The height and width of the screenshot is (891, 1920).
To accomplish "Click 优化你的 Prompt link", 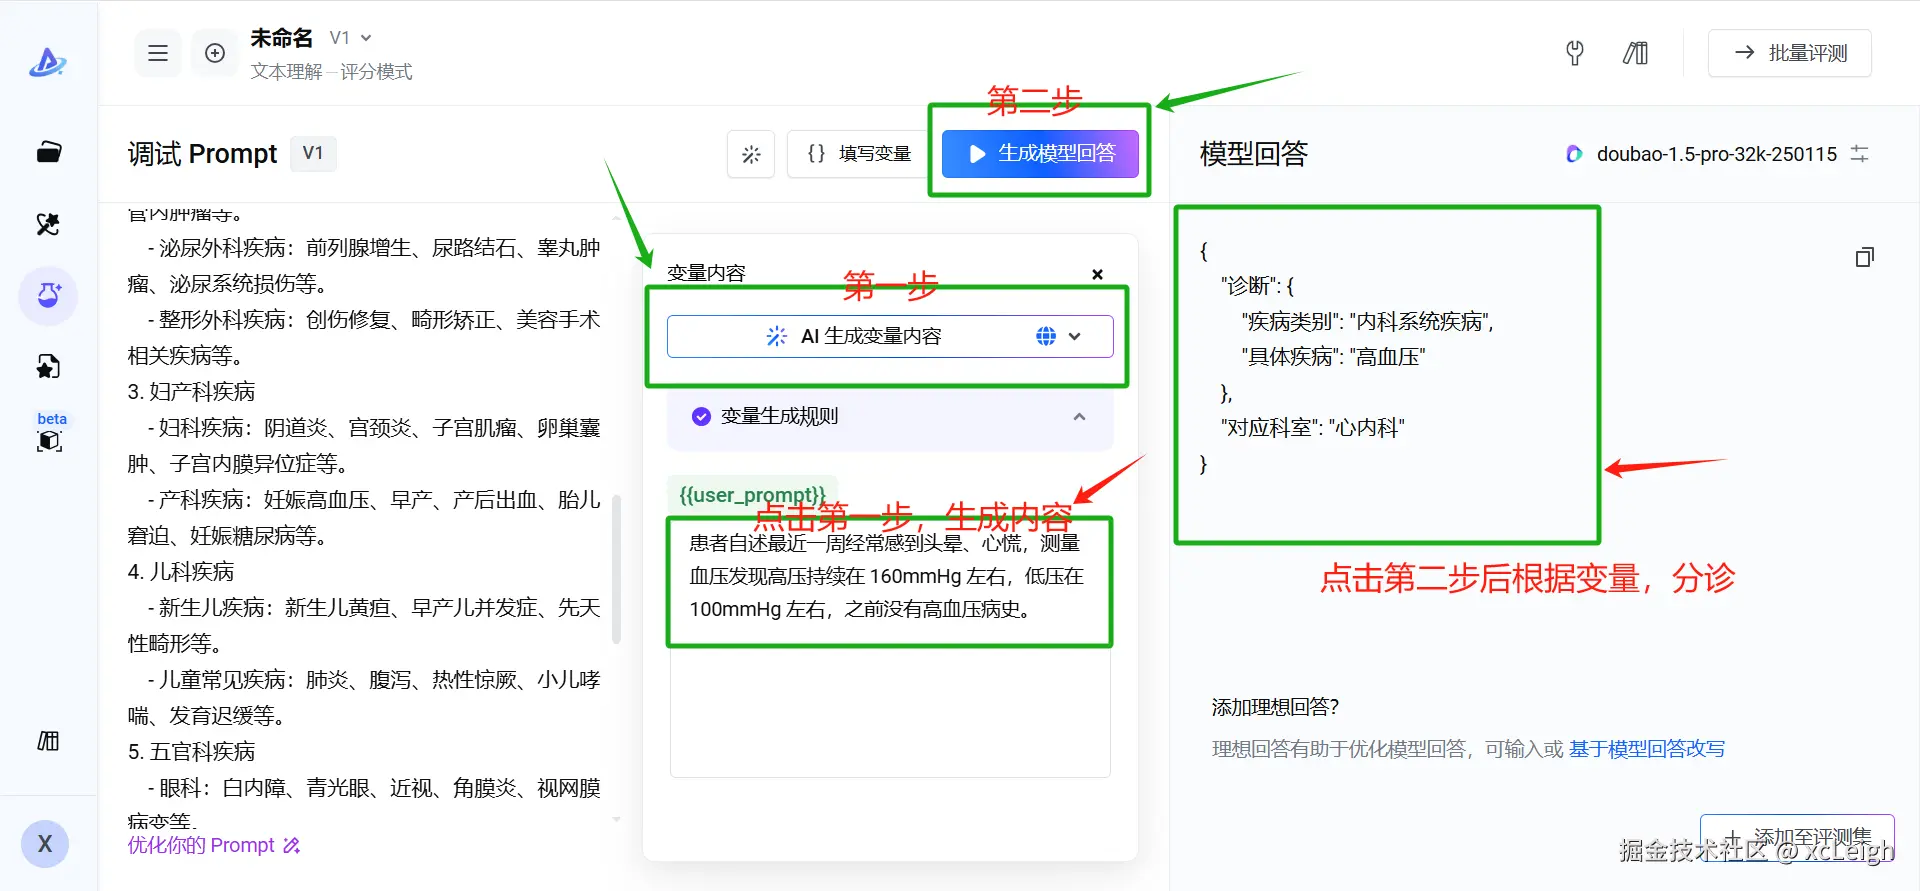I will tap(201, 846).
